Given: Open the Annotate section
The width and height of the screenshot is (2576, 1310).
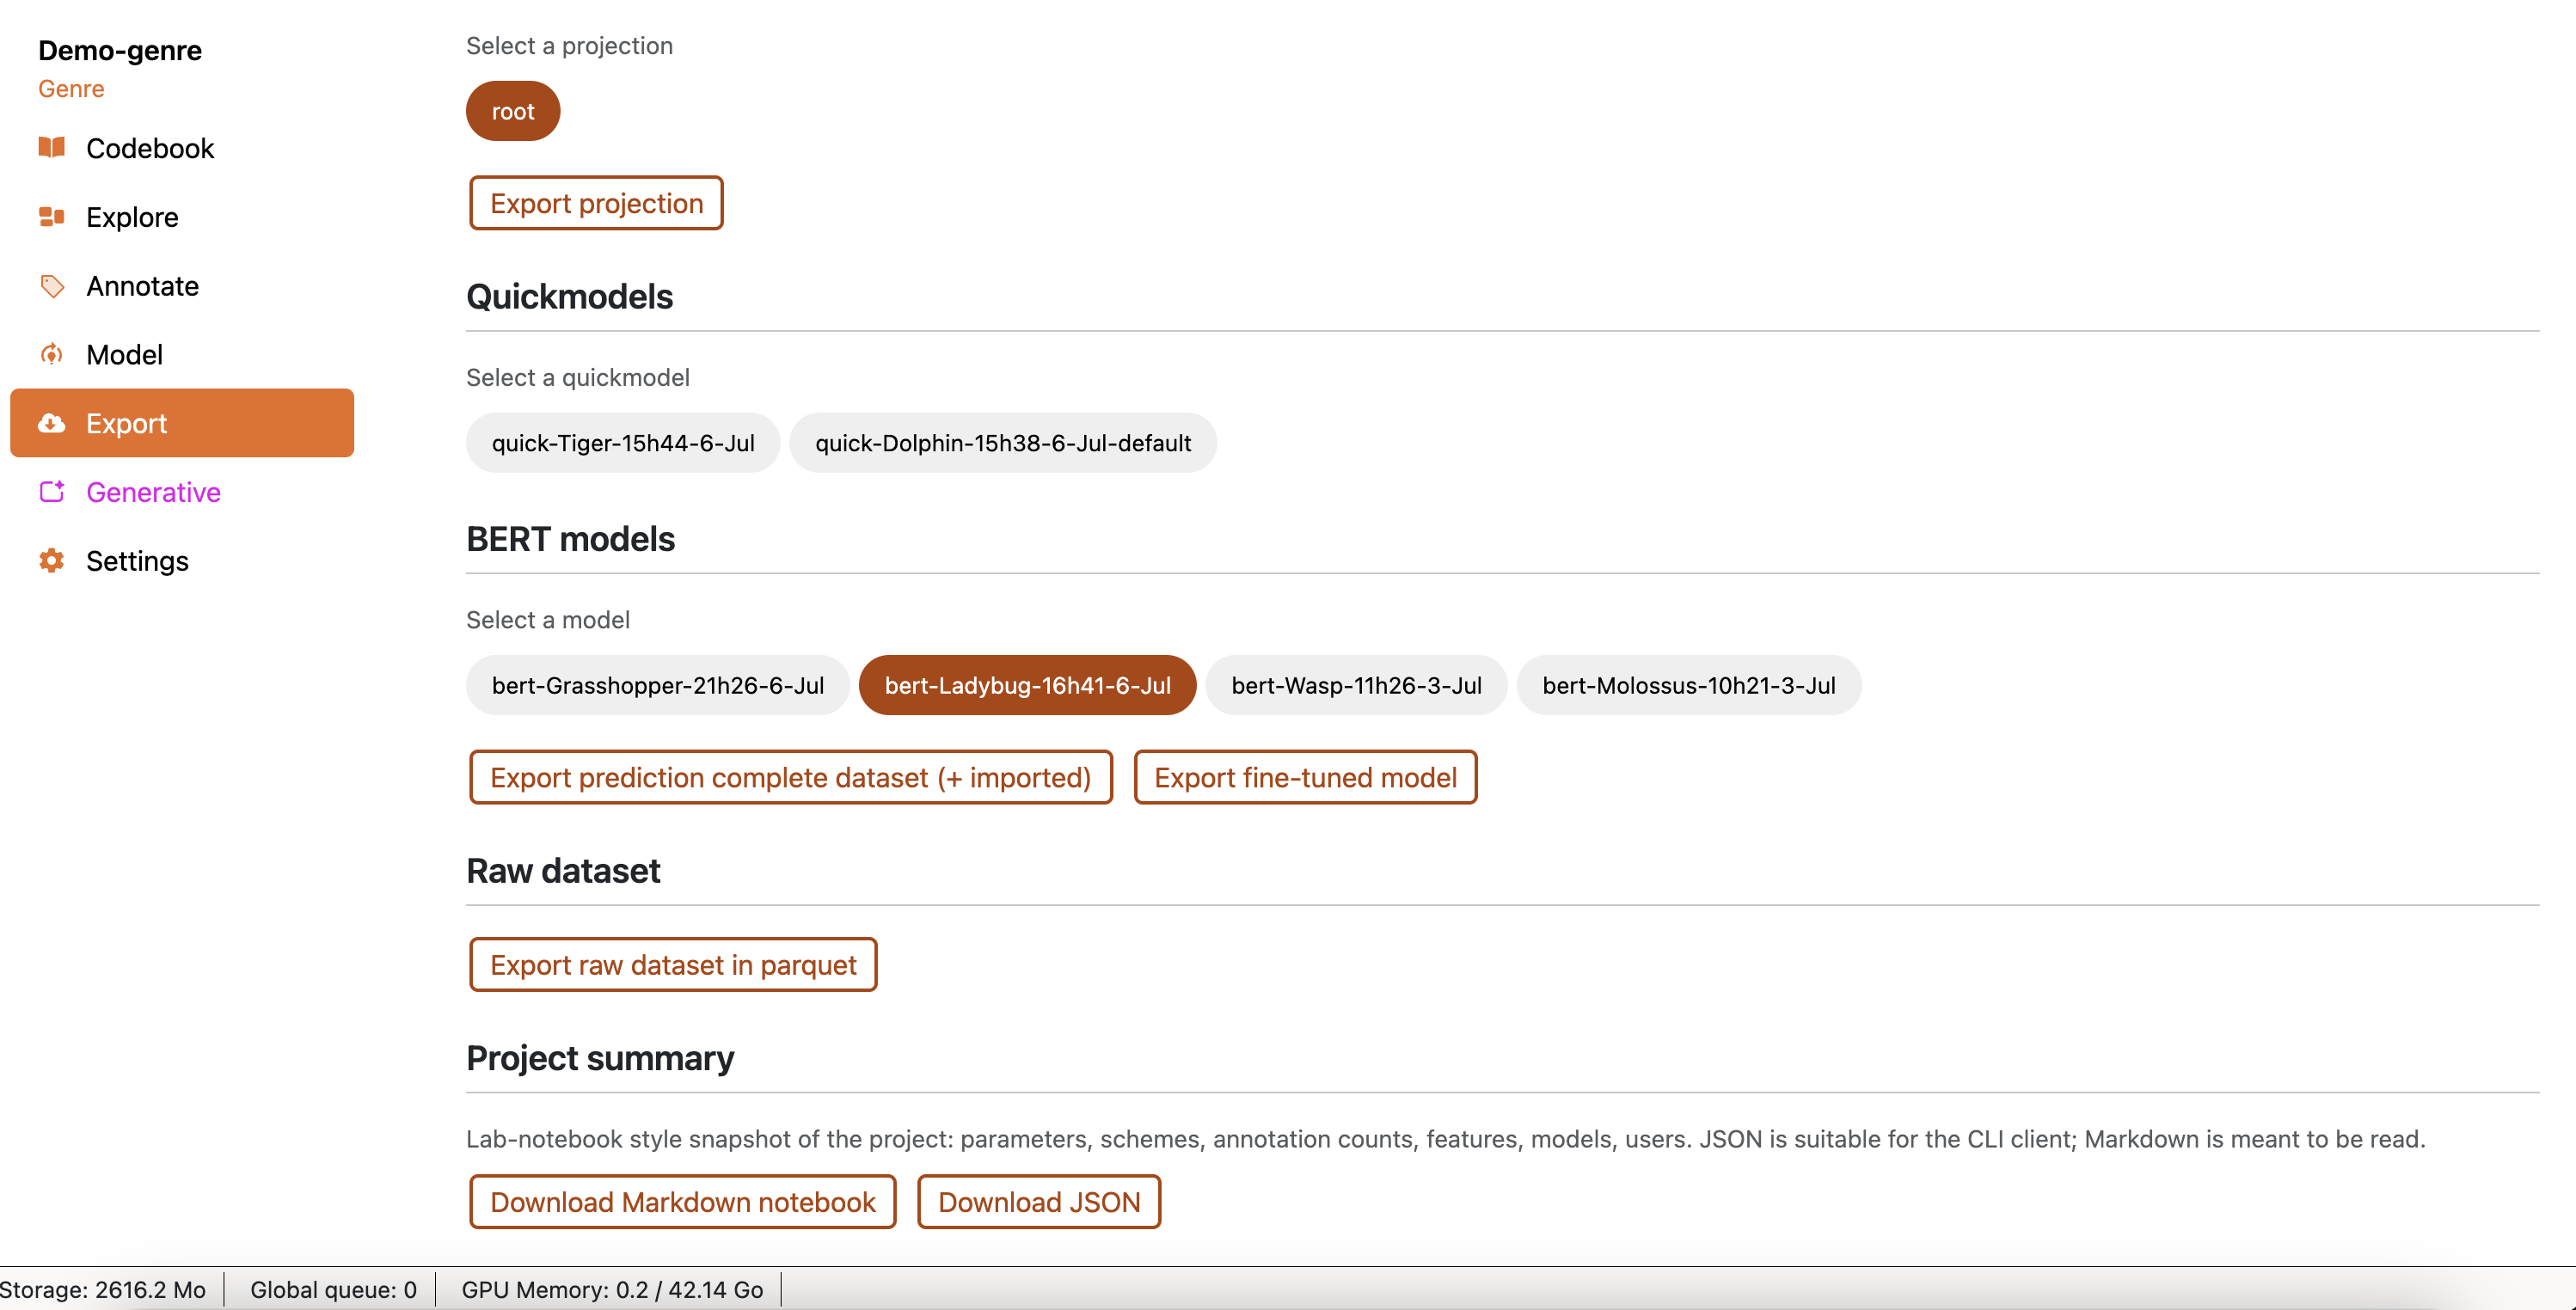Looking at the screenshot, I should [x=182, y=286].
